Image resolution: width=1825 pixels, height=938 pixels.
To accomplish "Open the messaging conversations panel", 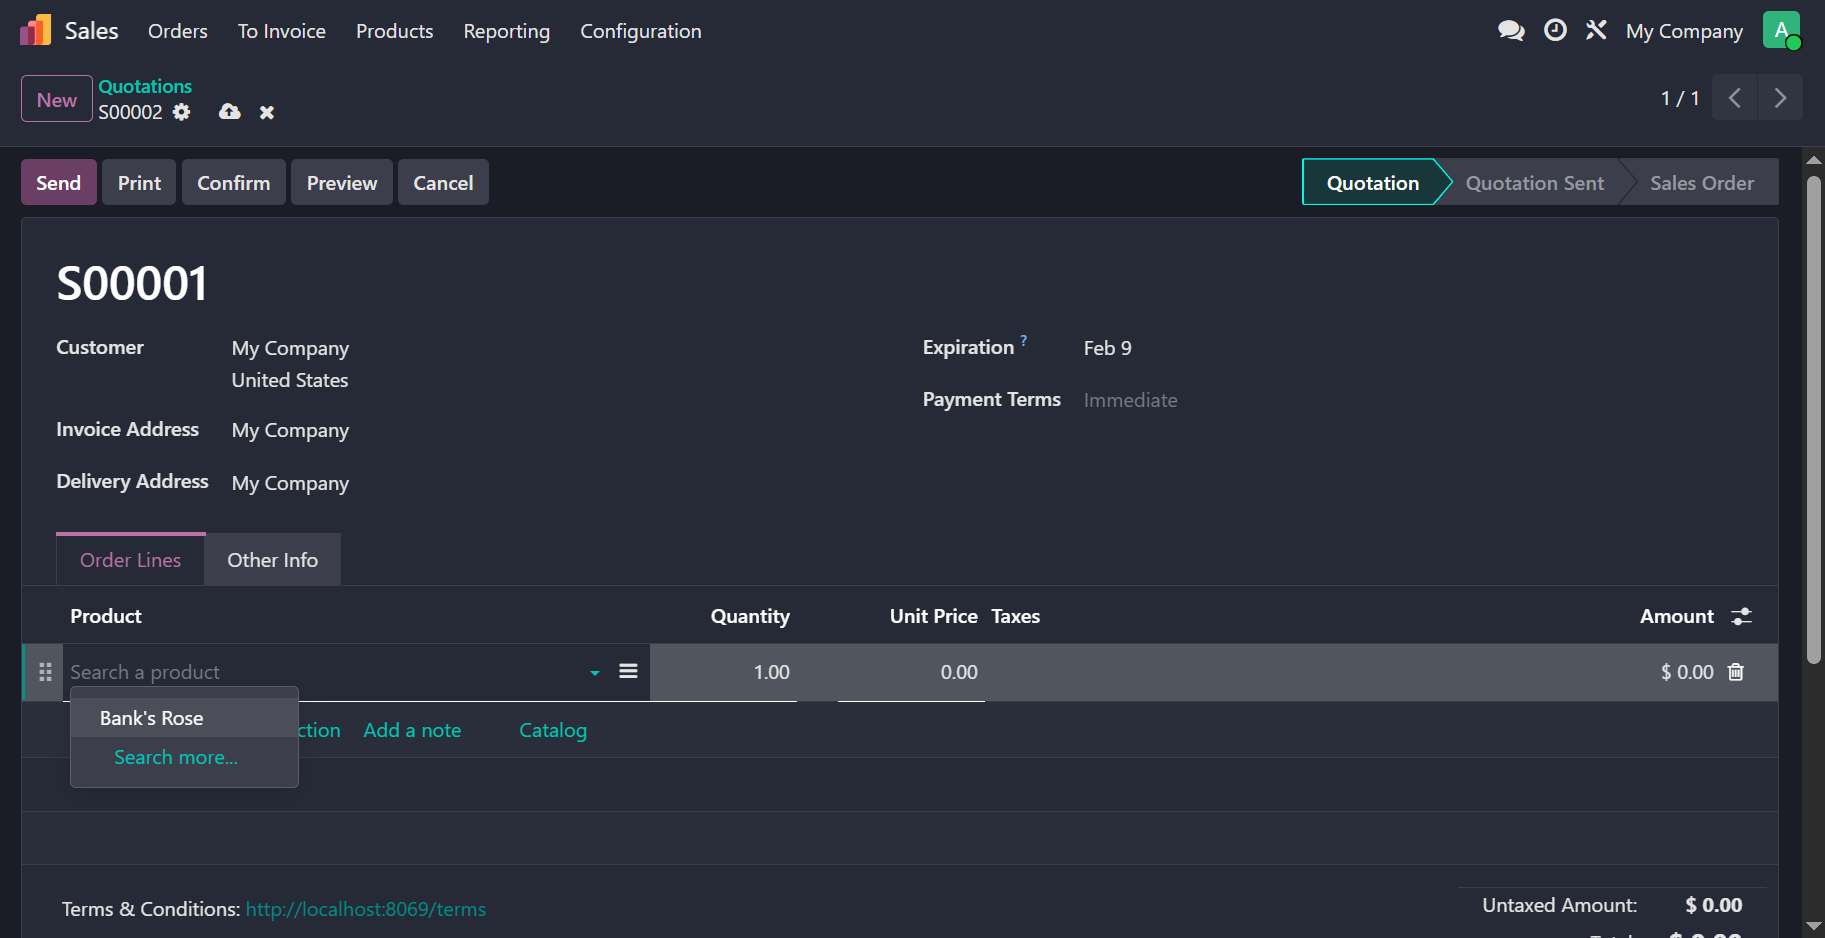I will tap(1511, 30).
